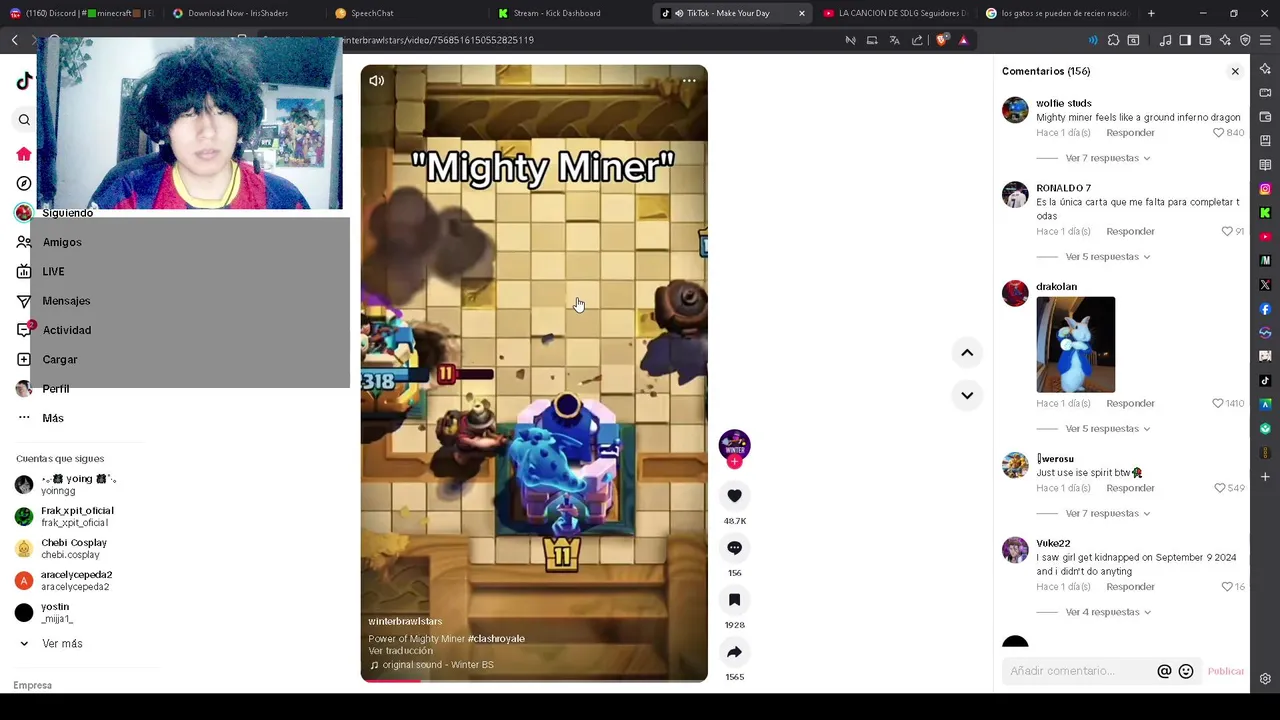This screenshot has width=1280, height=720.
Task: Follow winterbrawlstars via the red plus avatar
Action: click(x=734, y=462)
